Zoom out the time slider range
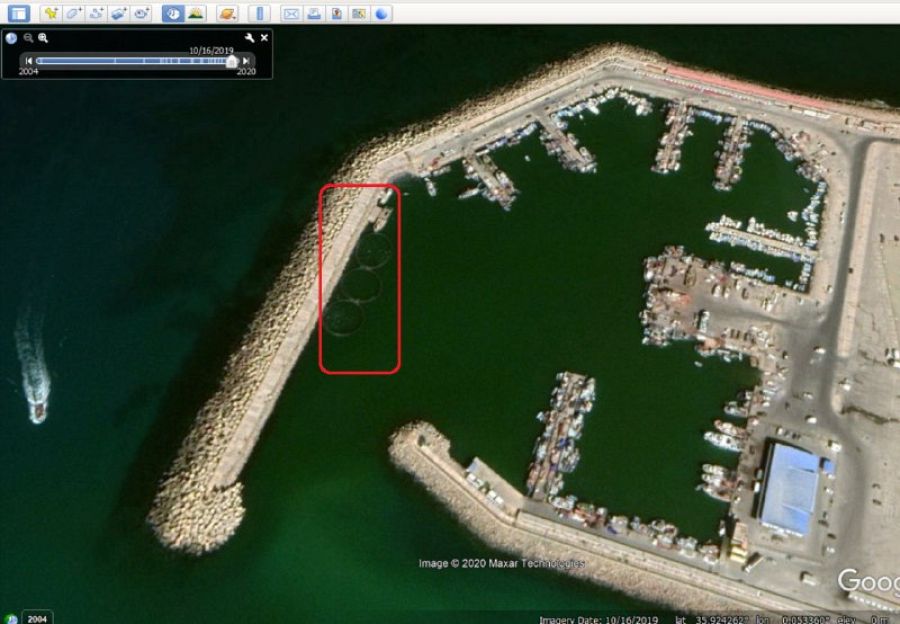900x624 pixels. click(x=28, y=38)
